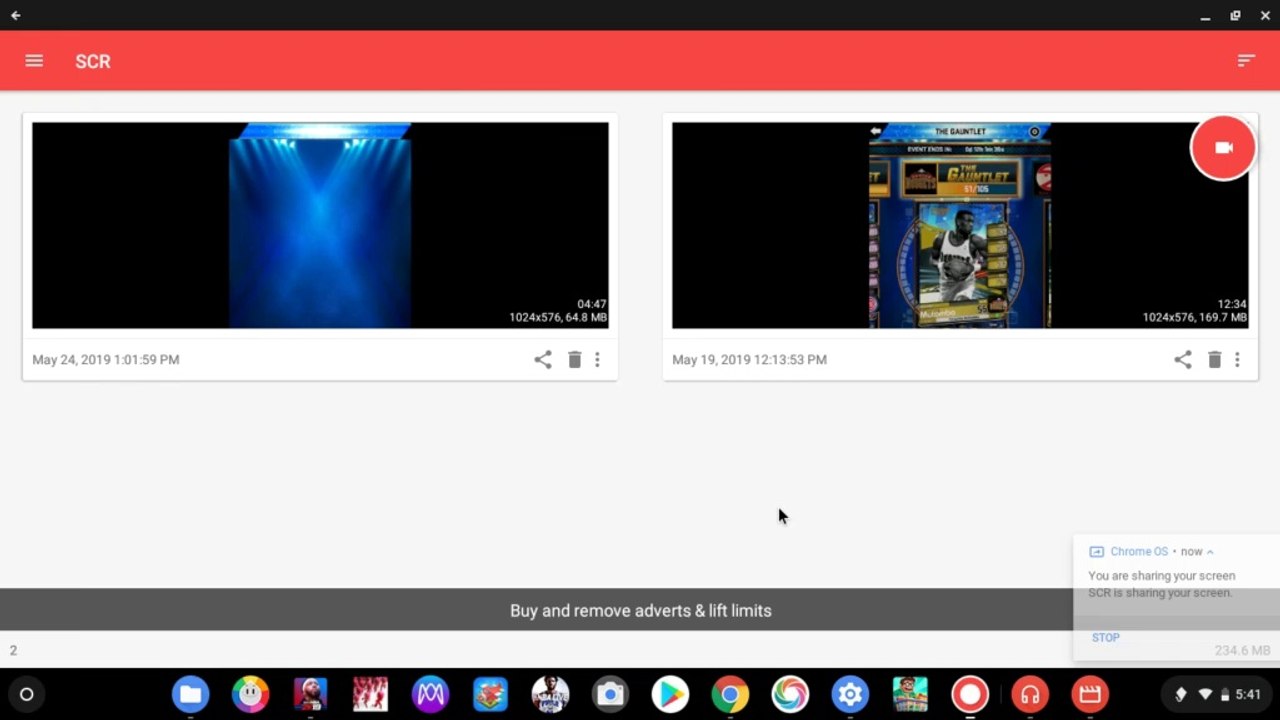This screenshot has width=1280, height=720.
Task: Open Google Play Store from the shelf
Action: click(670, 694)
